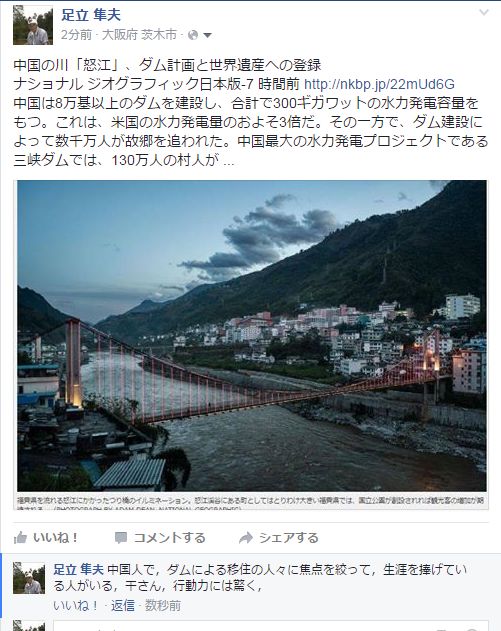The height and width of the screenshot is (631, 501).
Task: Click the 大阪府 茨木市 location link
Action: click(139, 35)
